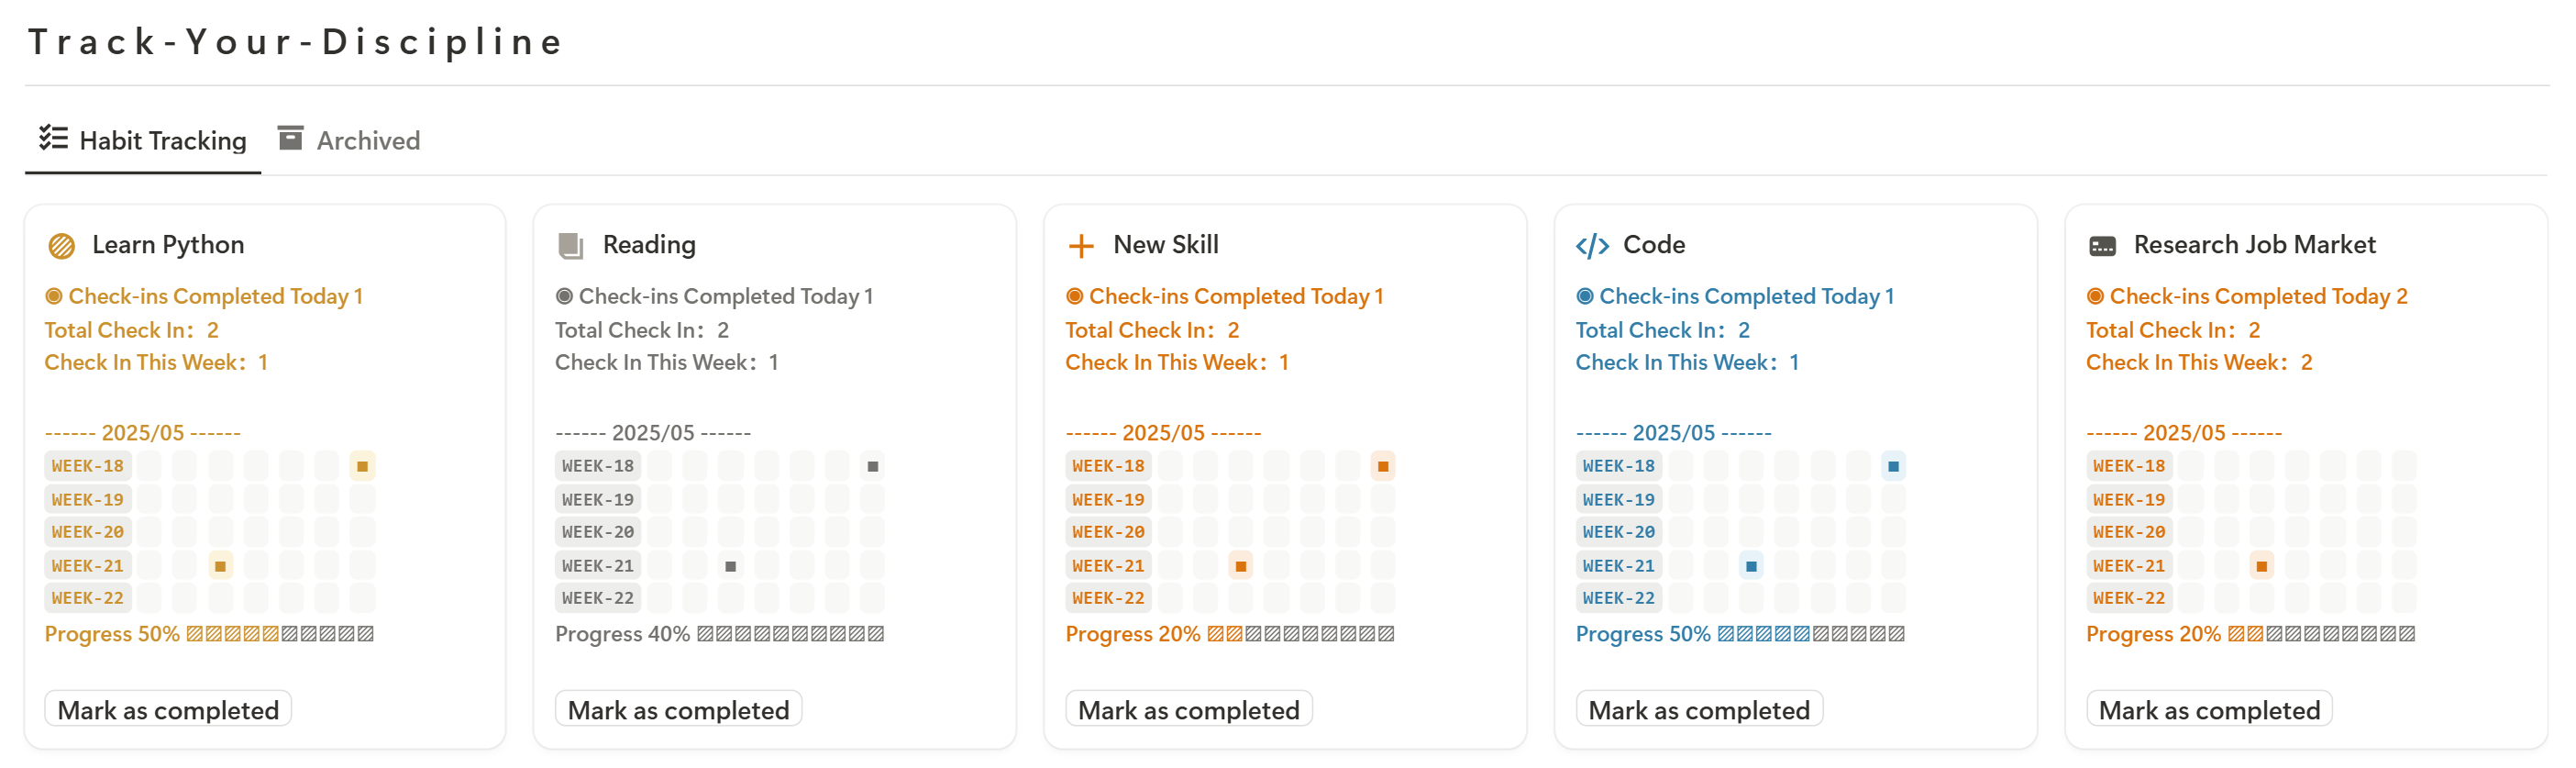Click Learn Python WEEK-21 checked day
The width and height of the screenshot is (2576, 768).
click(x=220, y=566)
